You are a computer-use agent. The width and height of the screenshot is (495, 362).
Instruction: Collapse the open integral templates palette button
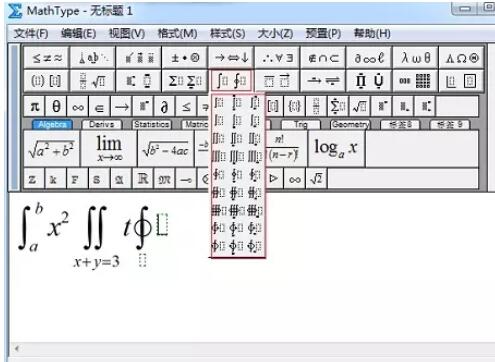(231, 81)
